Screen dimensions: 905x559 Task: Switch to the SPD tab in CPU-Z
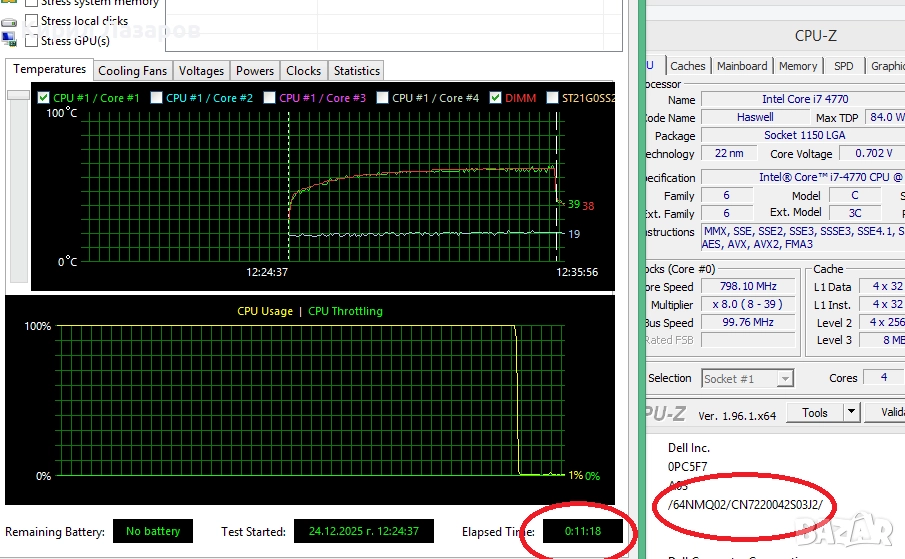point(844,66)
